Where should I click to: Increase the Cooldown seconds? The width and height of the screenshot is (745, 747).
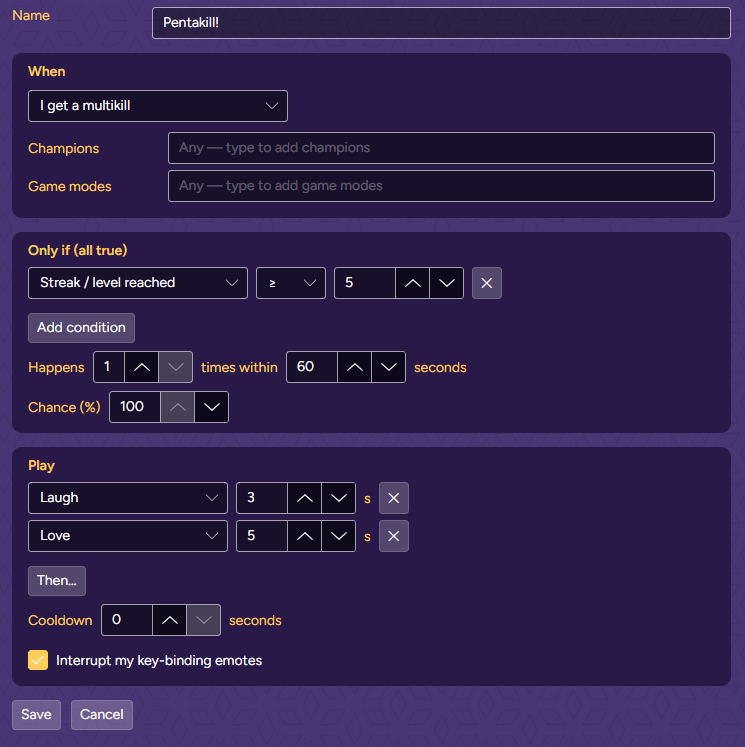click(169, 620)
